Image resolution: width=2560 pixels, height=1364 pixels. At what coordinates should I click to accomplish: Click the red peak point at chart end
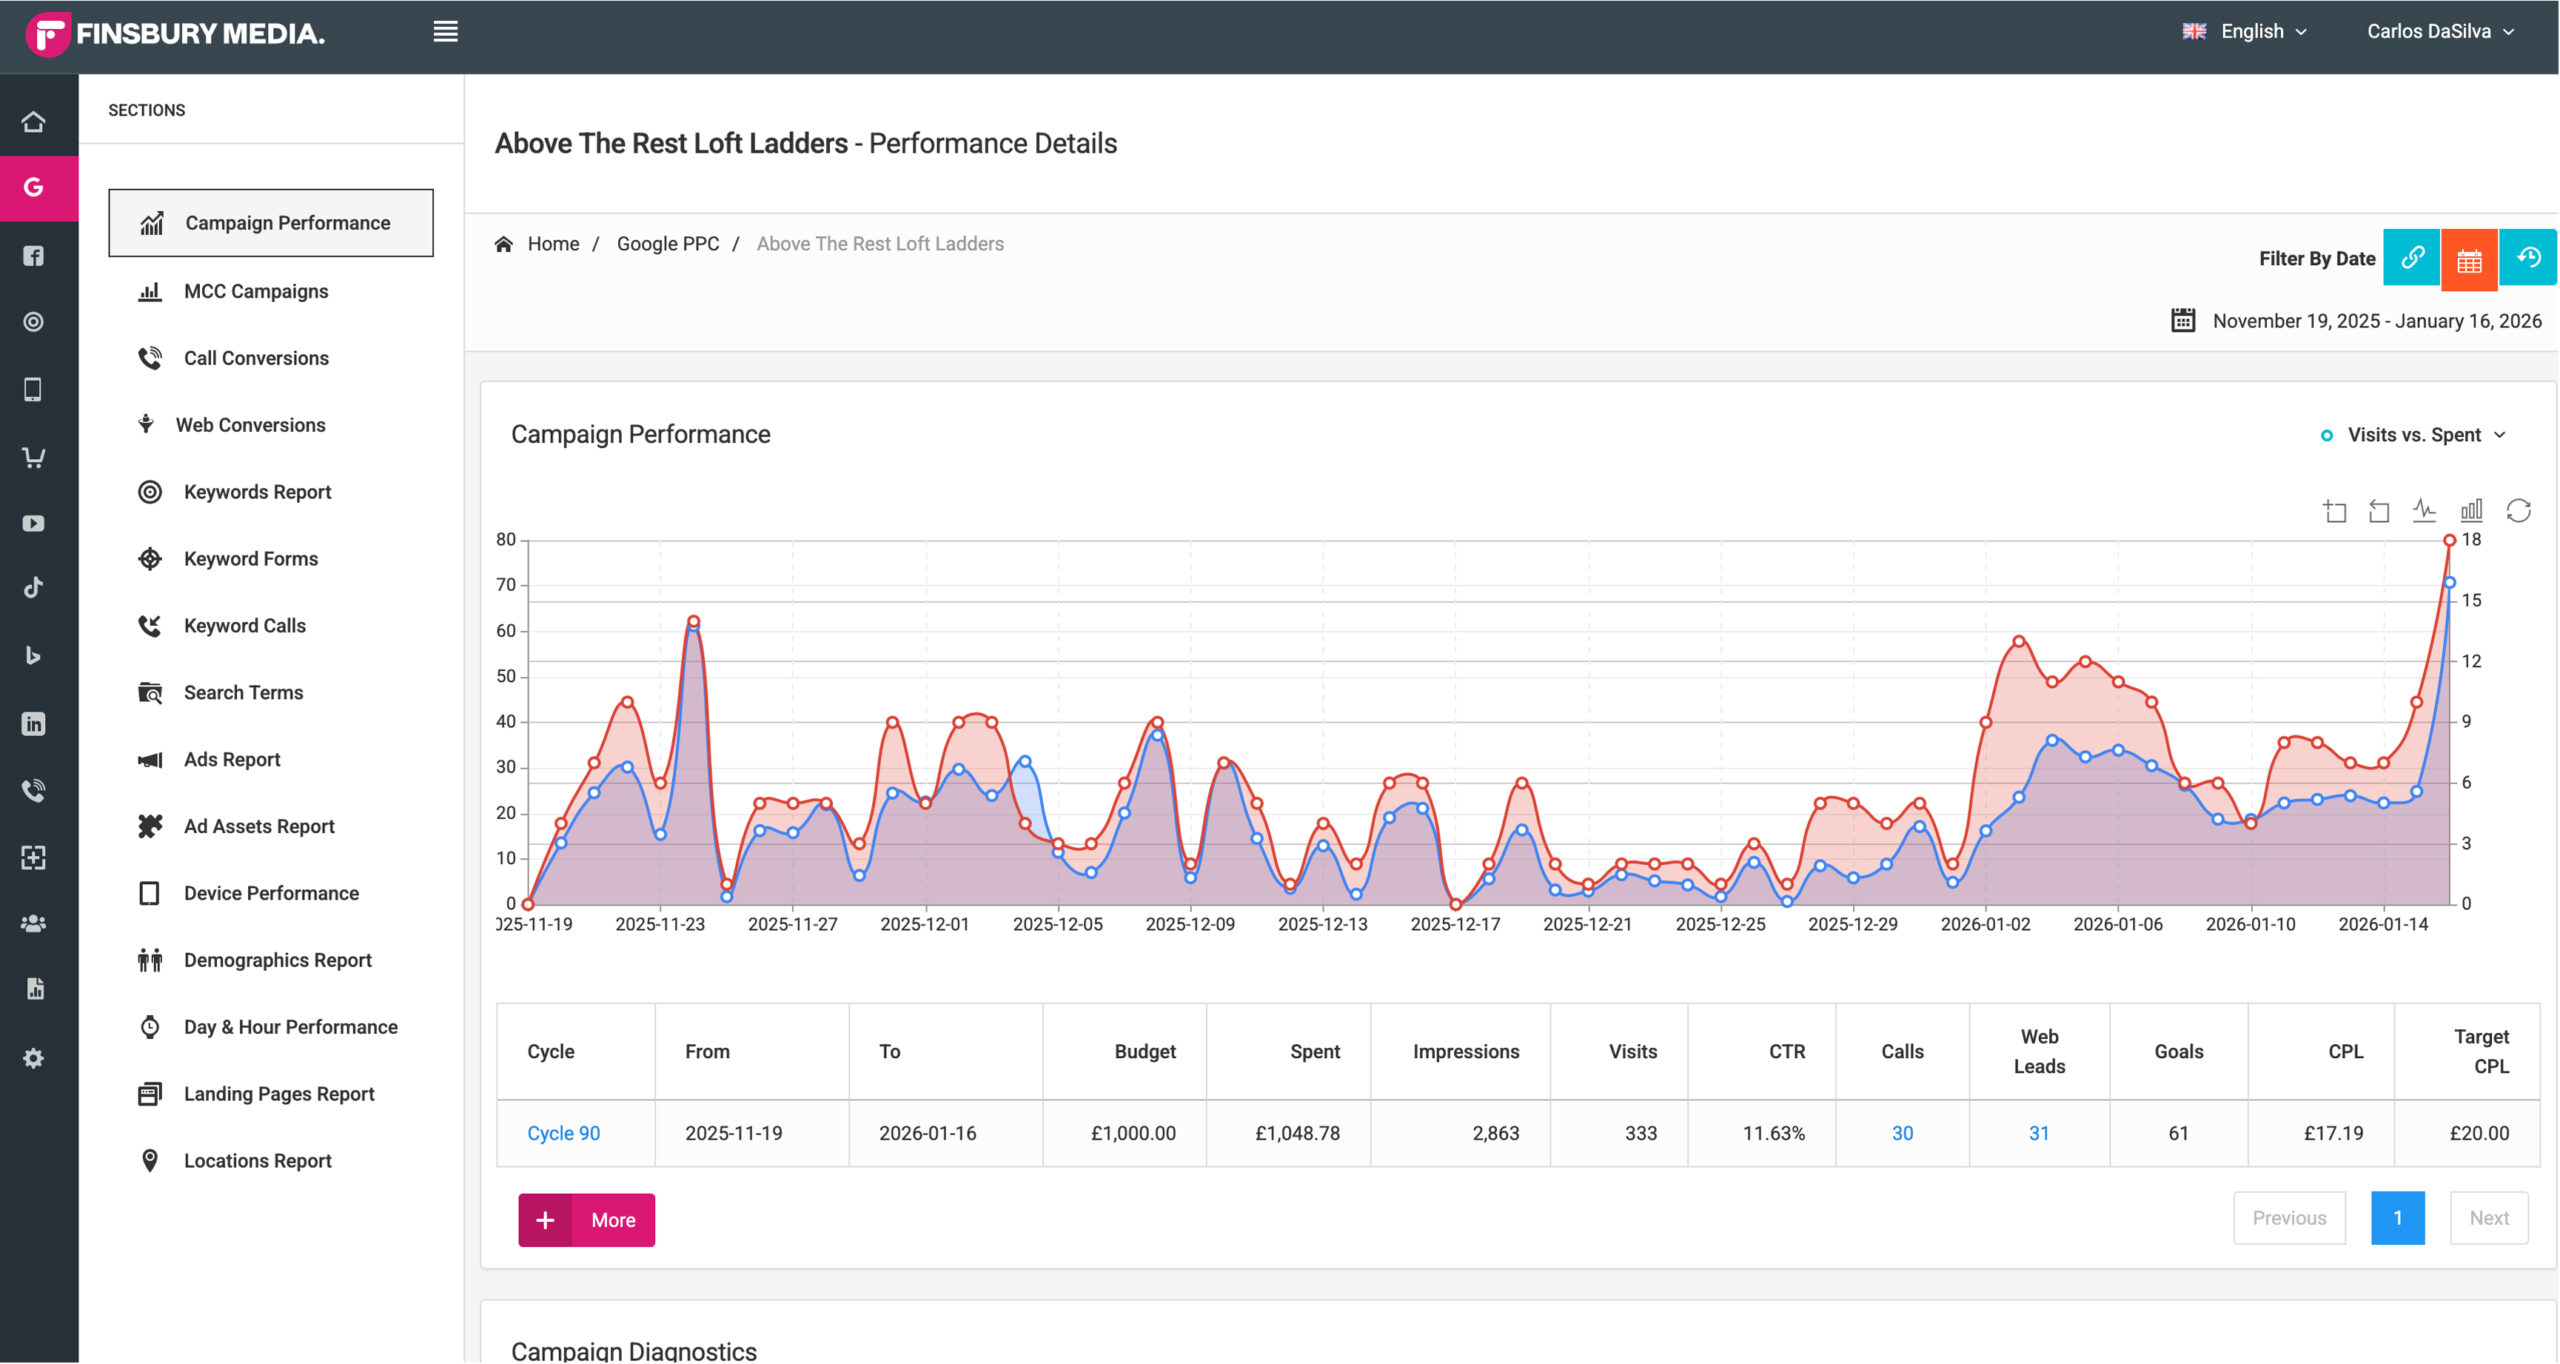(2449, 541)
